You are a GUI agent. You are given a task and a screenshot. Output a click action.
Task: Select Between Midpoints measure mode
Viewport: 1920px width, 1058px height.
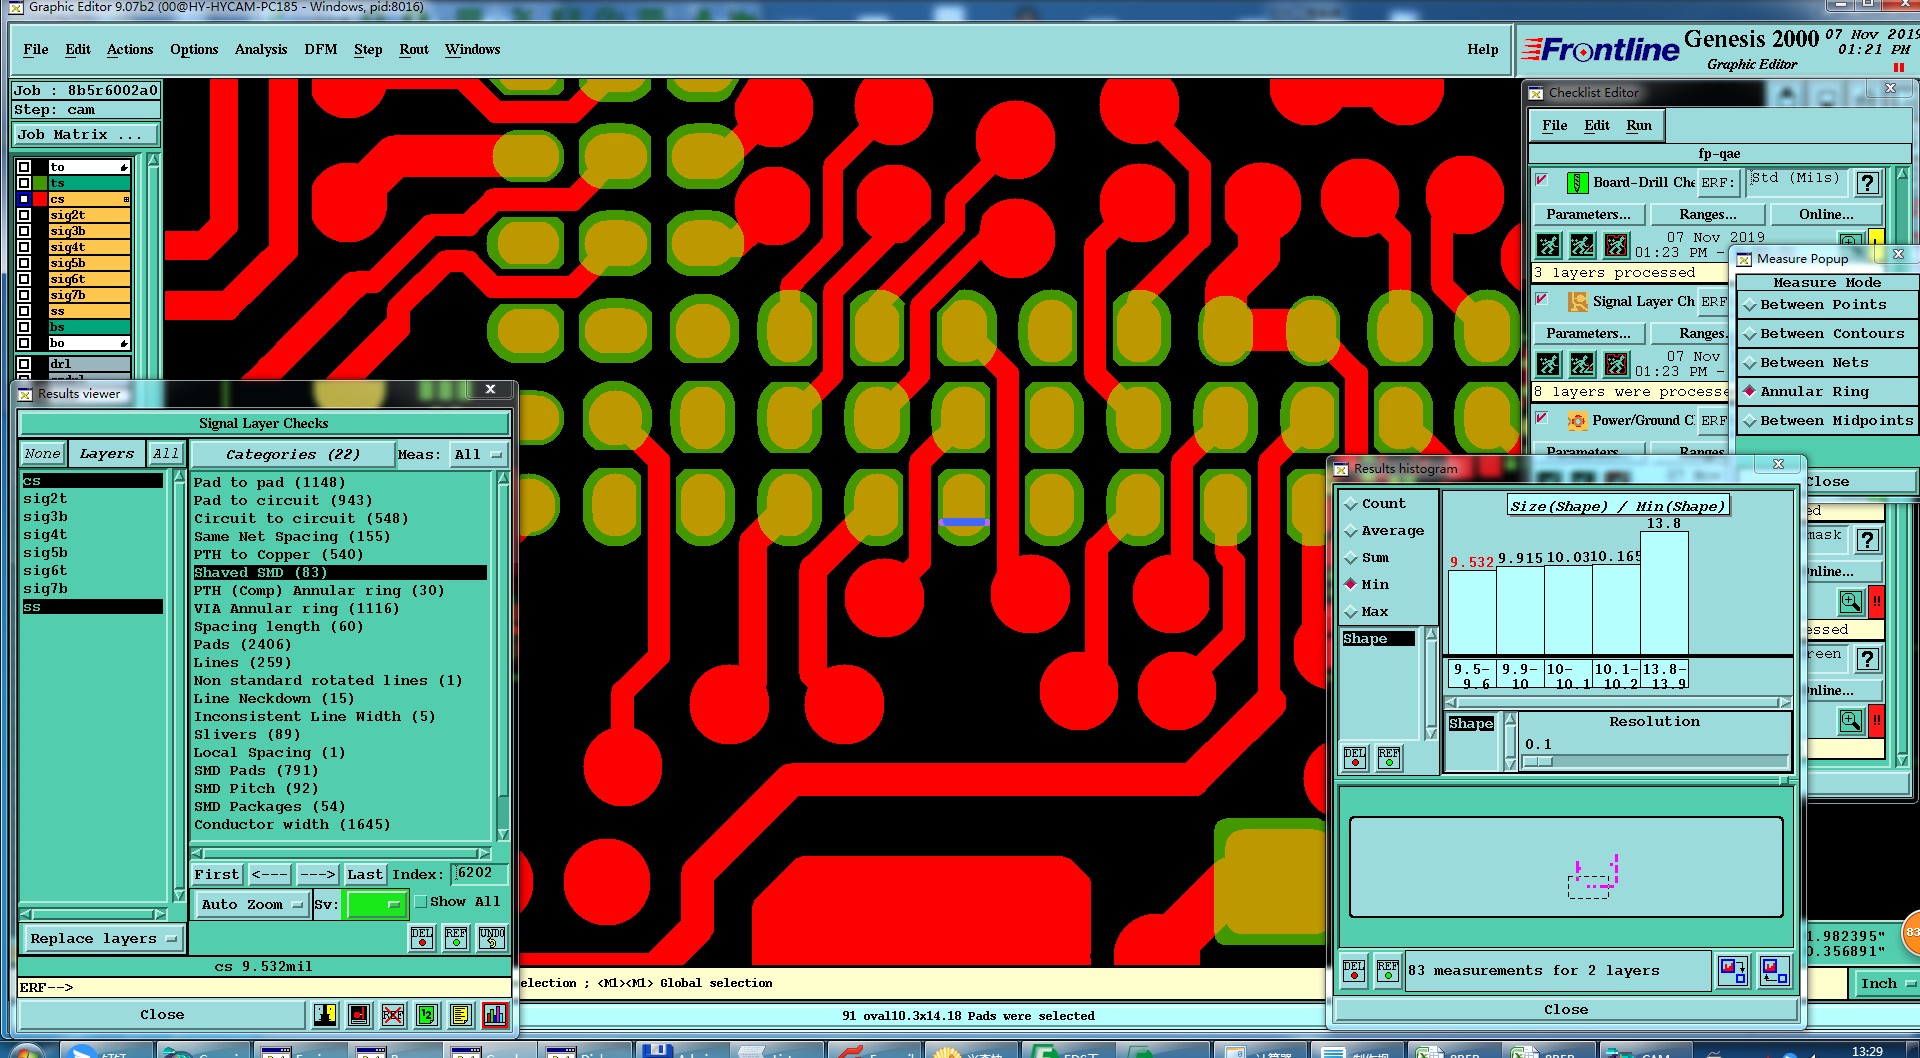1828,421
